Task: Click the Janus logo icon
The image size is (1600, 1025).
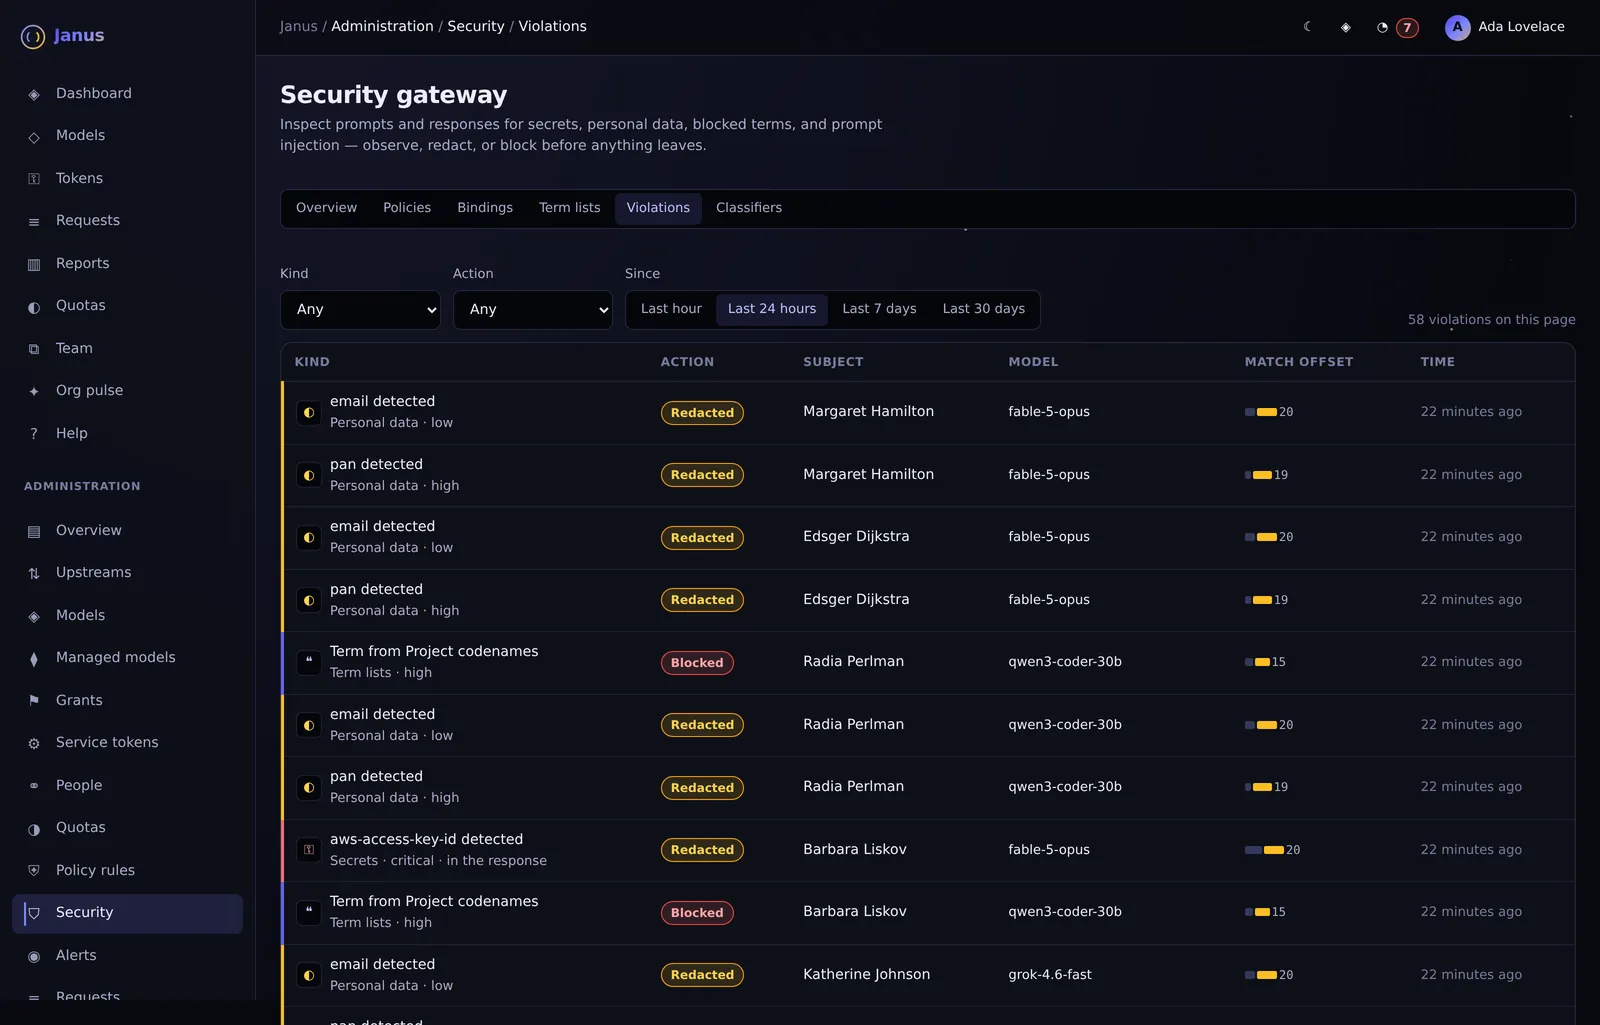Action: point(33,37)
